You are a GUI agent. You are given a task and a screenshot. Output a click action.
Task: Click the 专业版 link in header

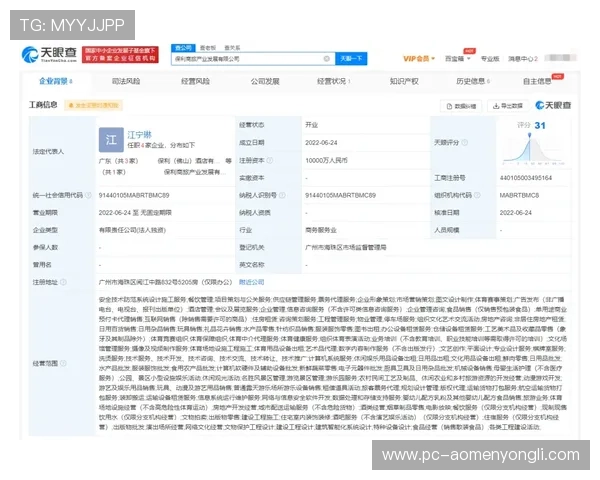(x=490, y=59)
